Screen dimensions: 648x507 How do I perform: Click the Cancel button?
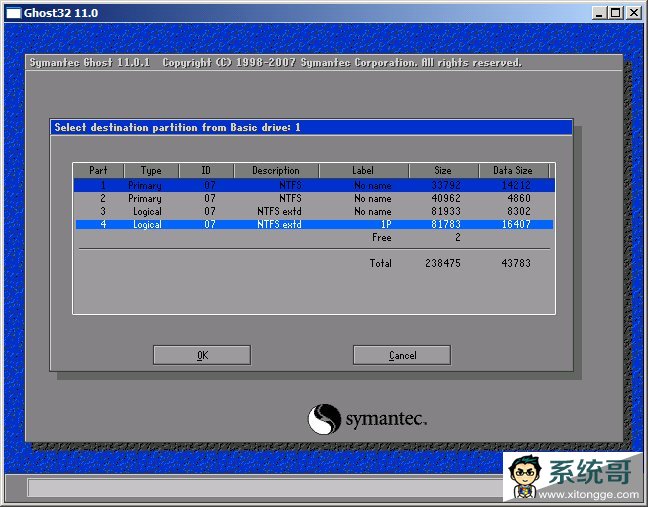click(402, 355)
